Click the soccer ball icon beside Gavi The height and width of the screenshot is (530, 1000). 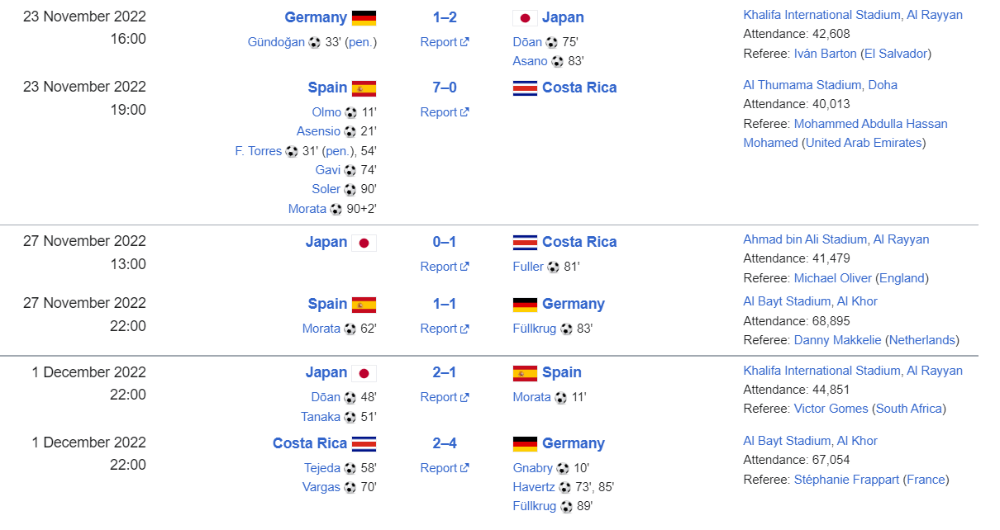click(x=350, y=170)
